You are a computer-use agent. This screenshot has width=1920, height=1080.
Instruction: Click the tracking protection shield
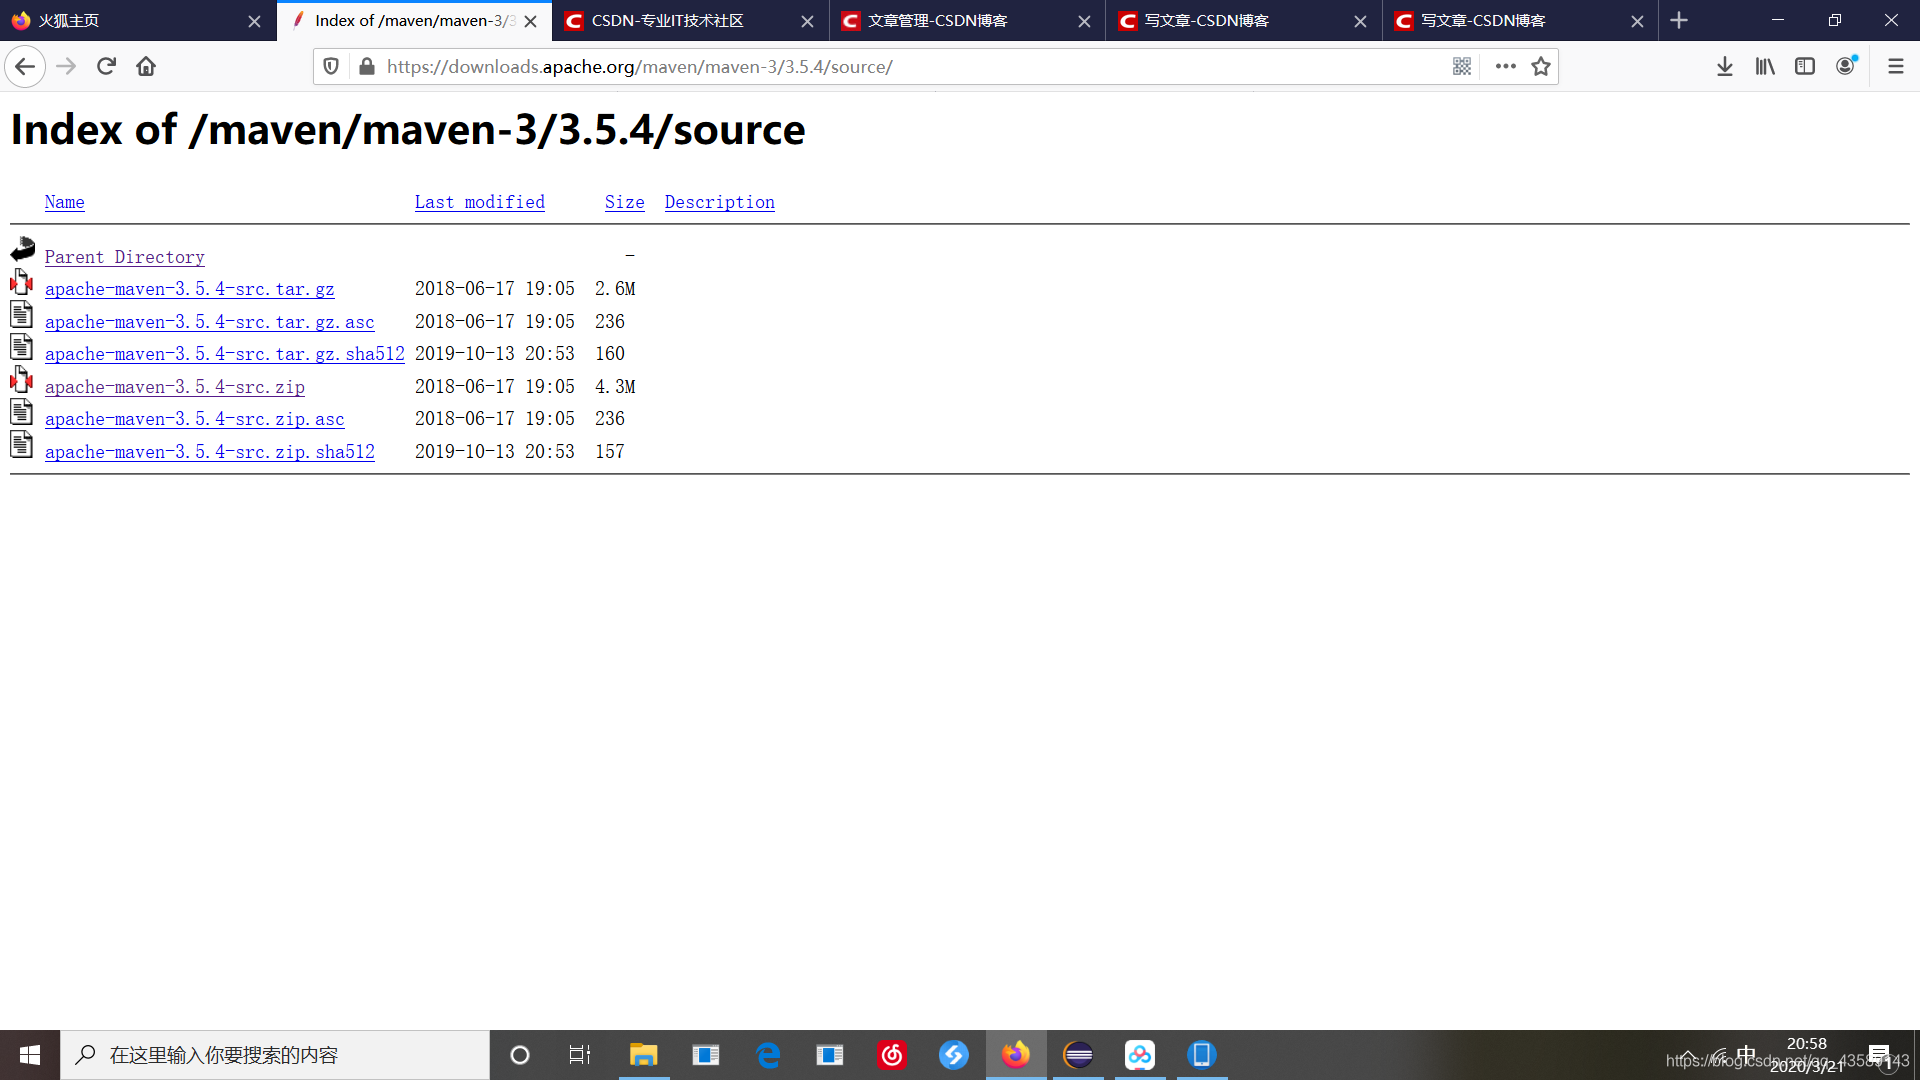click(331, 66)
